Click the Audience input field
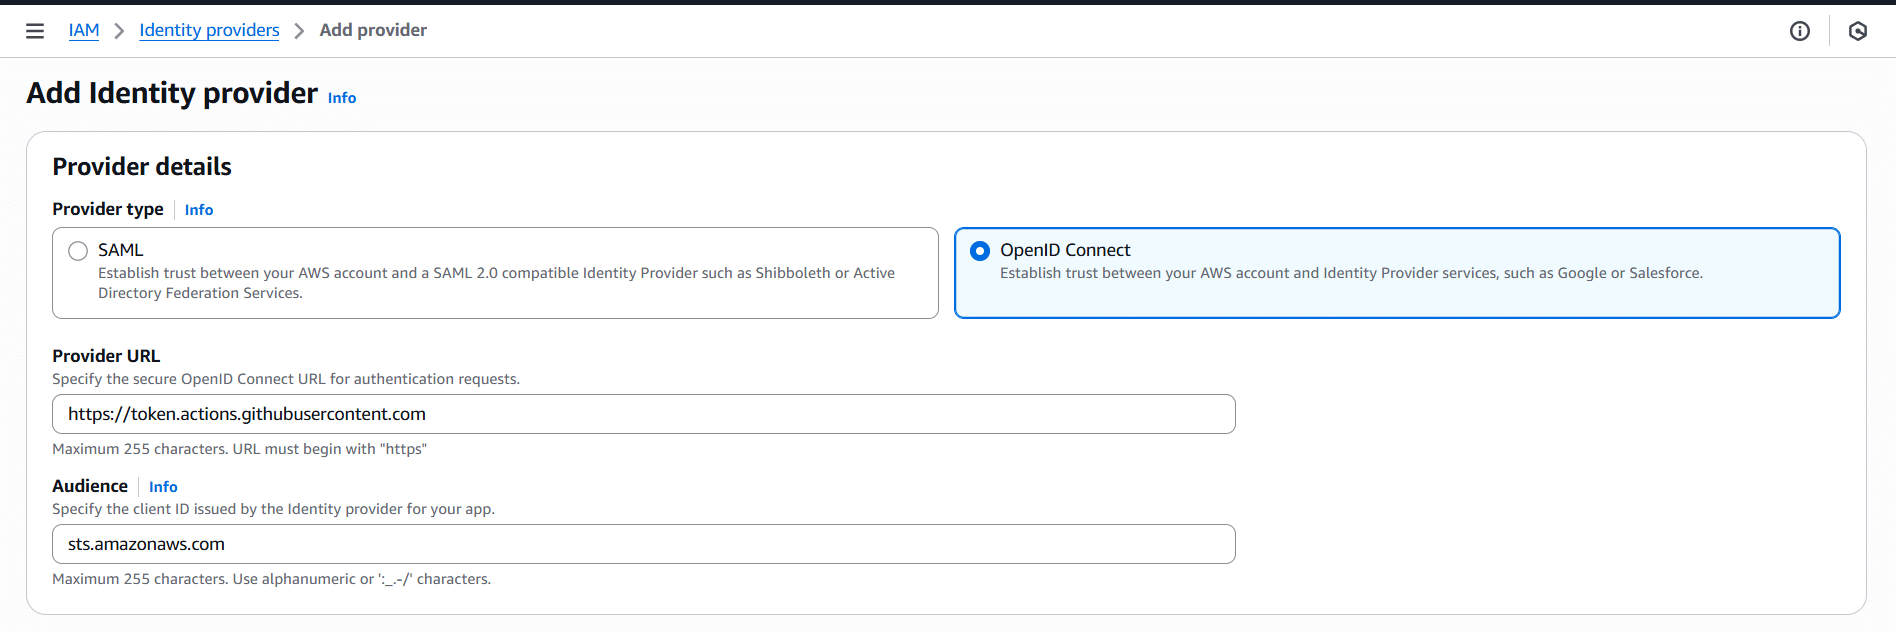The height and width of the screenshot is (632, 1896). (643, 544)
